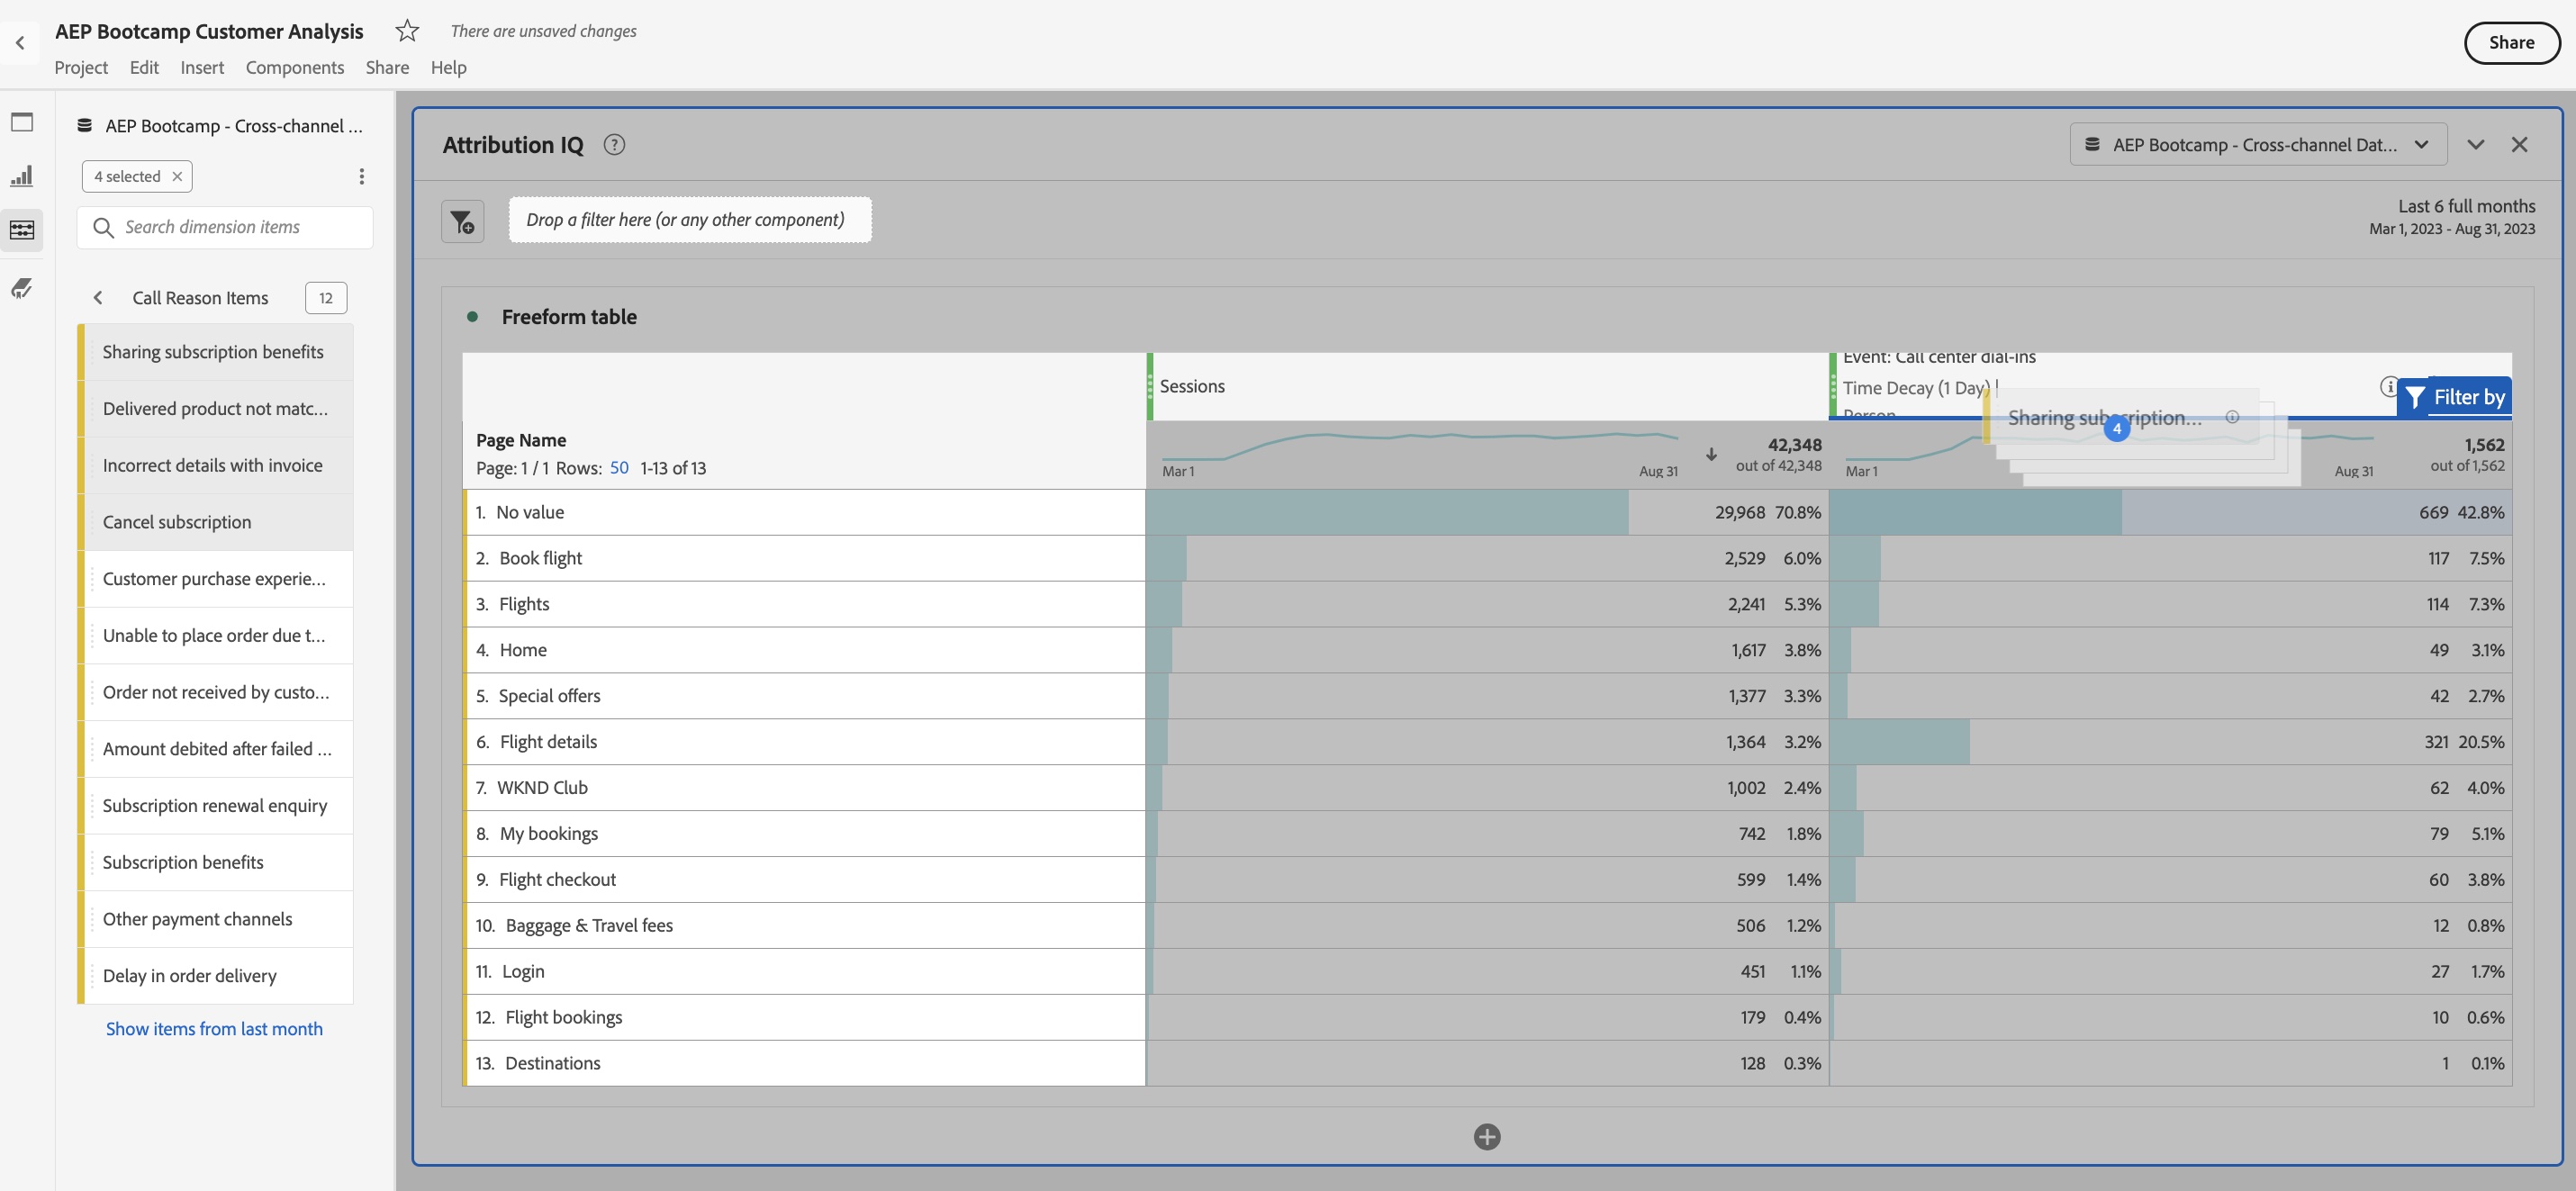Select Incorrect details with invoice item

point(216,465)
